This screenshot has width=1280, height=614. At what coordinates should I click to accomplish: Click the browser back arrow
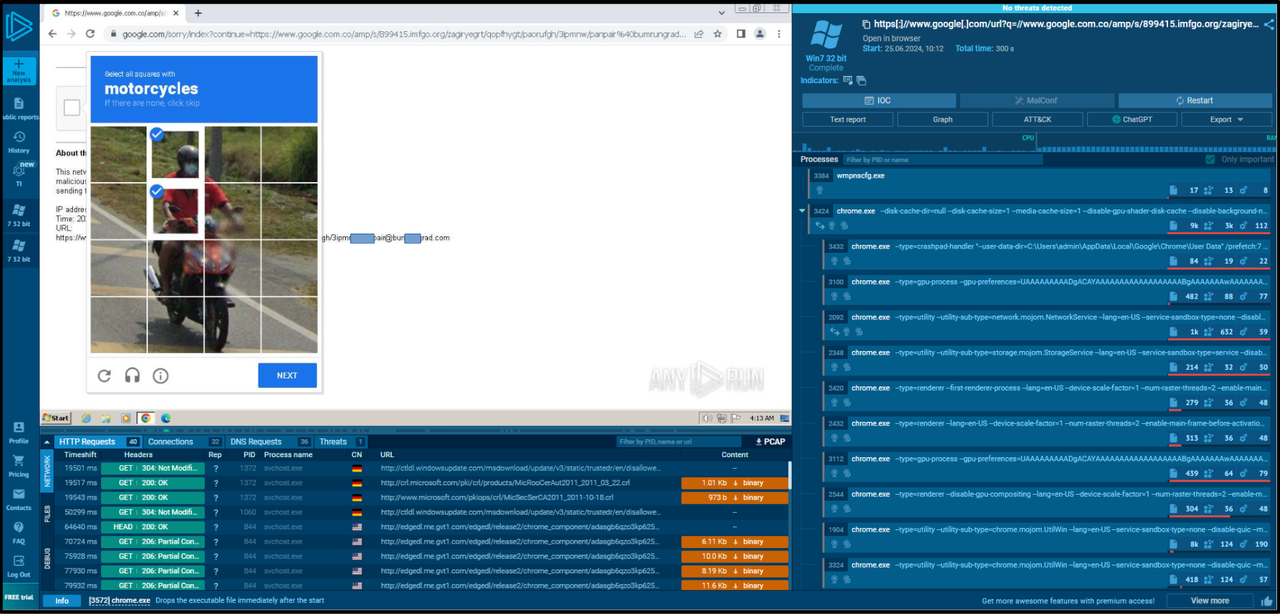coord(52,33)
